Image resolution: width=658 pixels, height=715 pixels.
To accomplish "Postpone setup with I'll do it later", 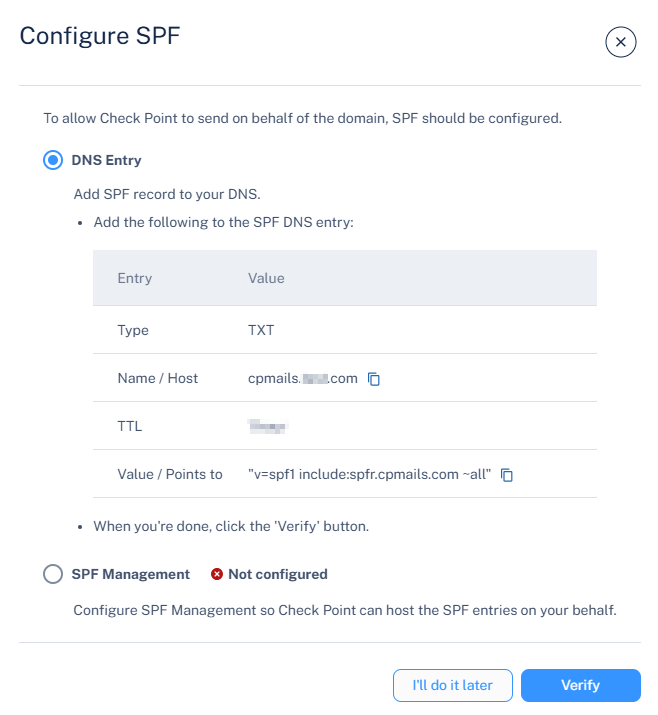I will (x=452, y=685).
